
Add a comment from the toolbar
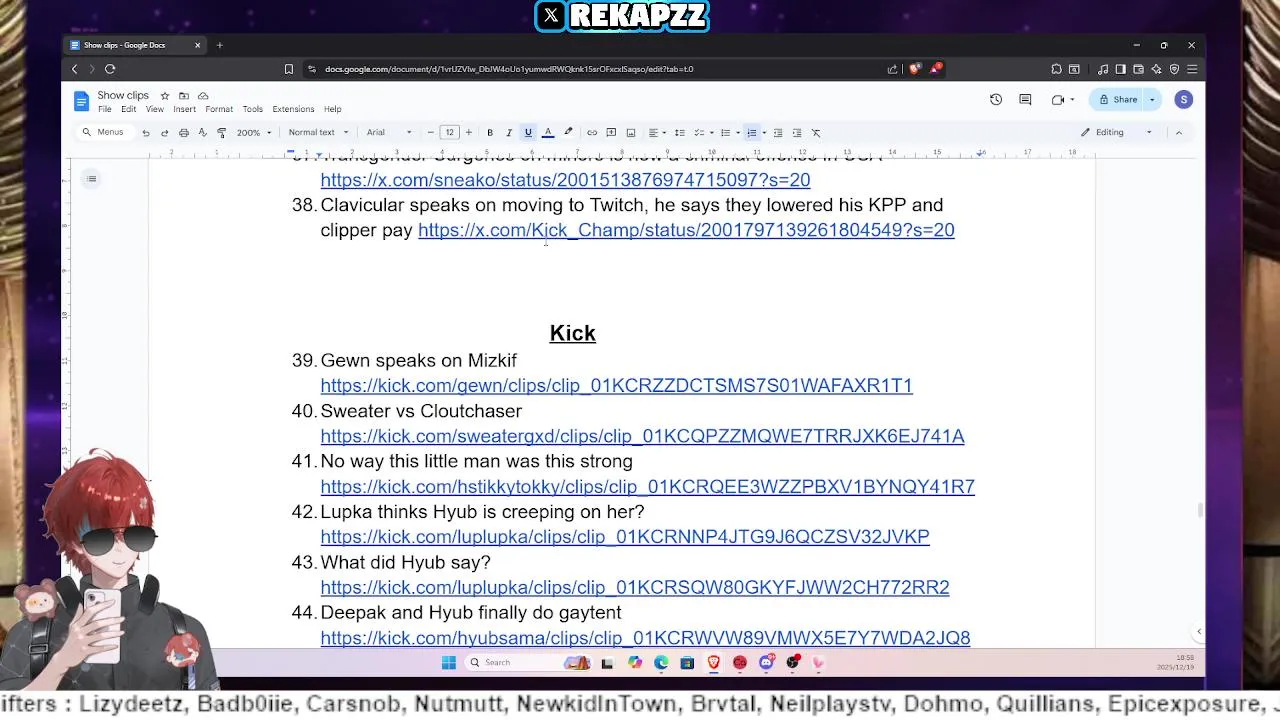coord(611,133)
